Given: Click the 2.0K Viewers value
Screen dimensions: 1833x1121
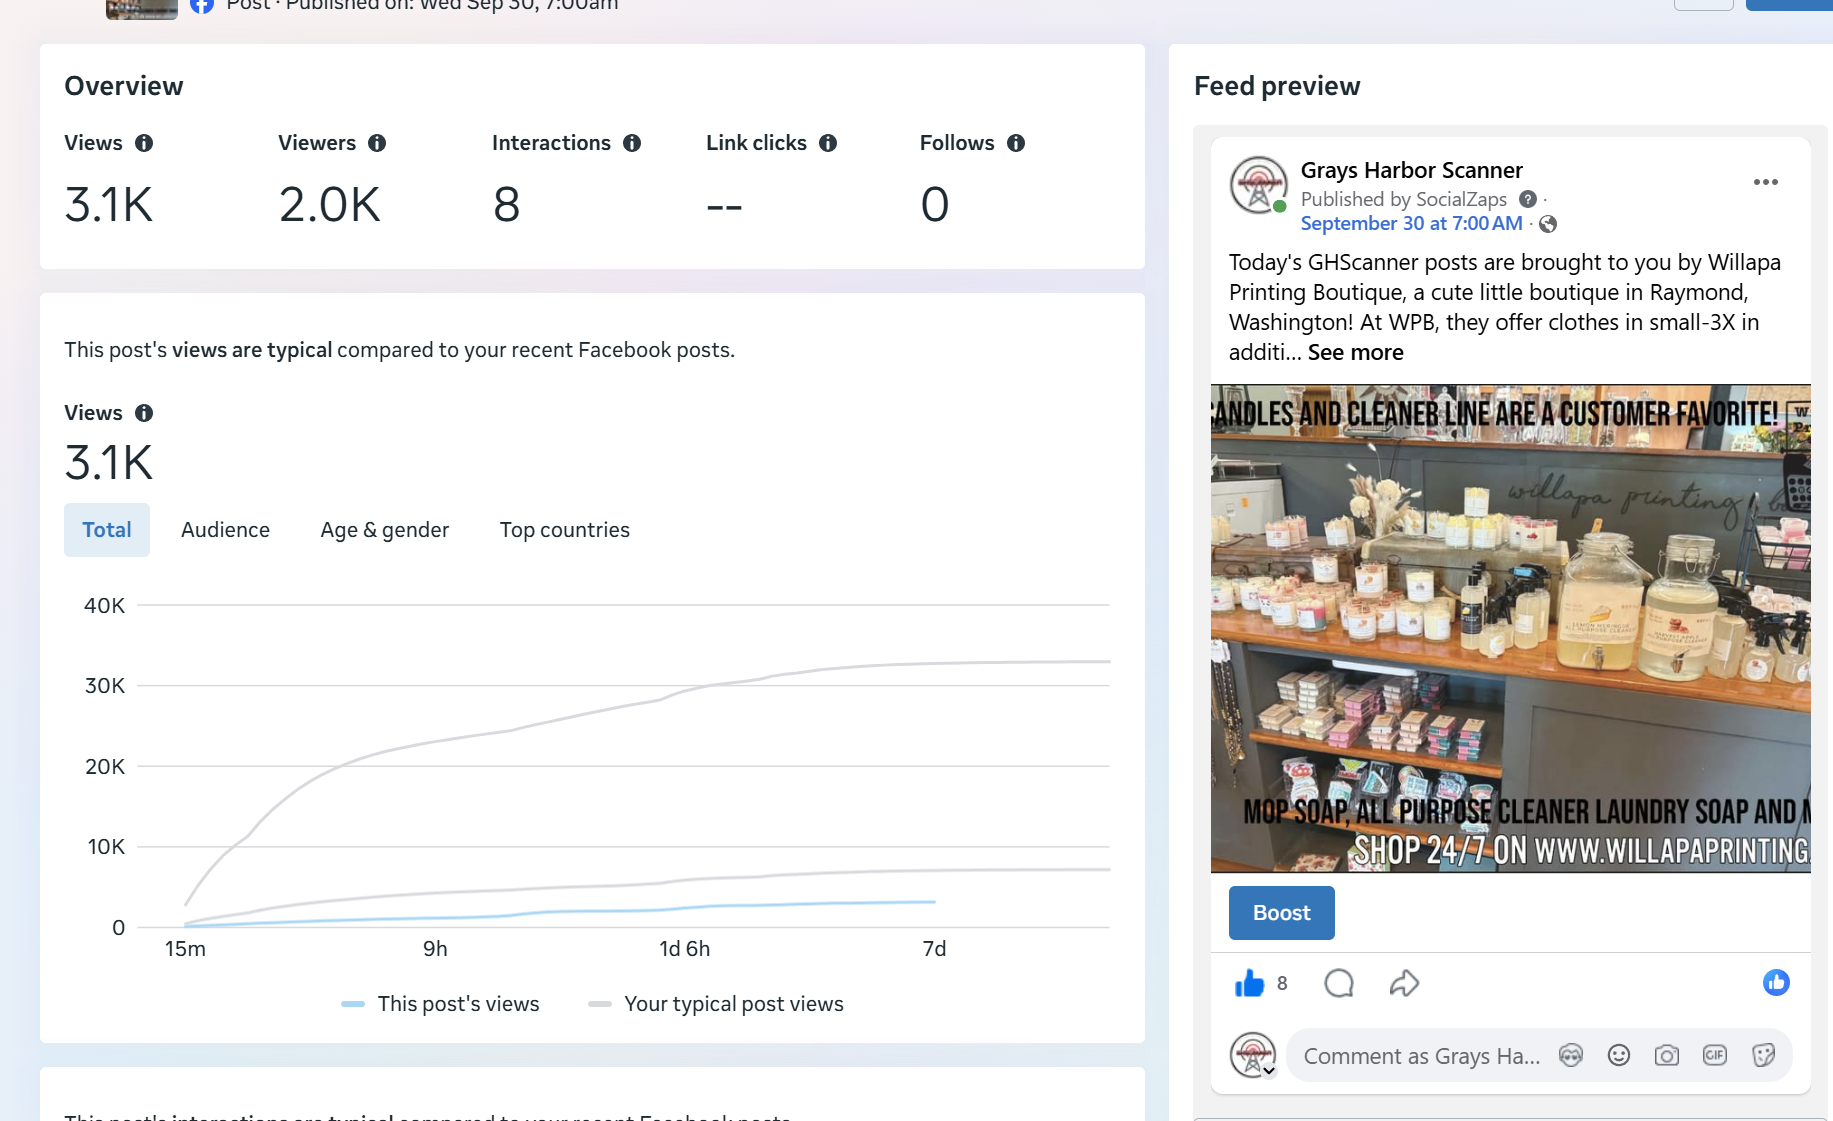Looking at the screenshot, I should pos(330,205).
